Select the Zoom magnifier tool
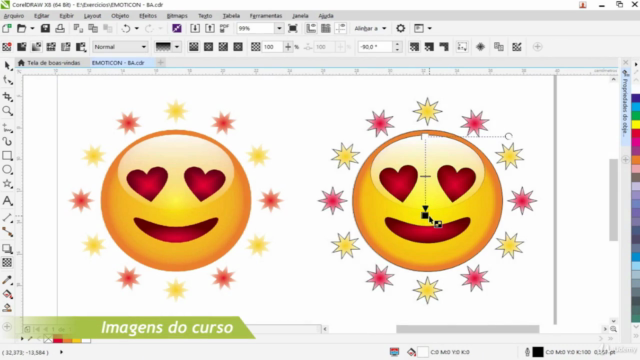 point(7,111)
